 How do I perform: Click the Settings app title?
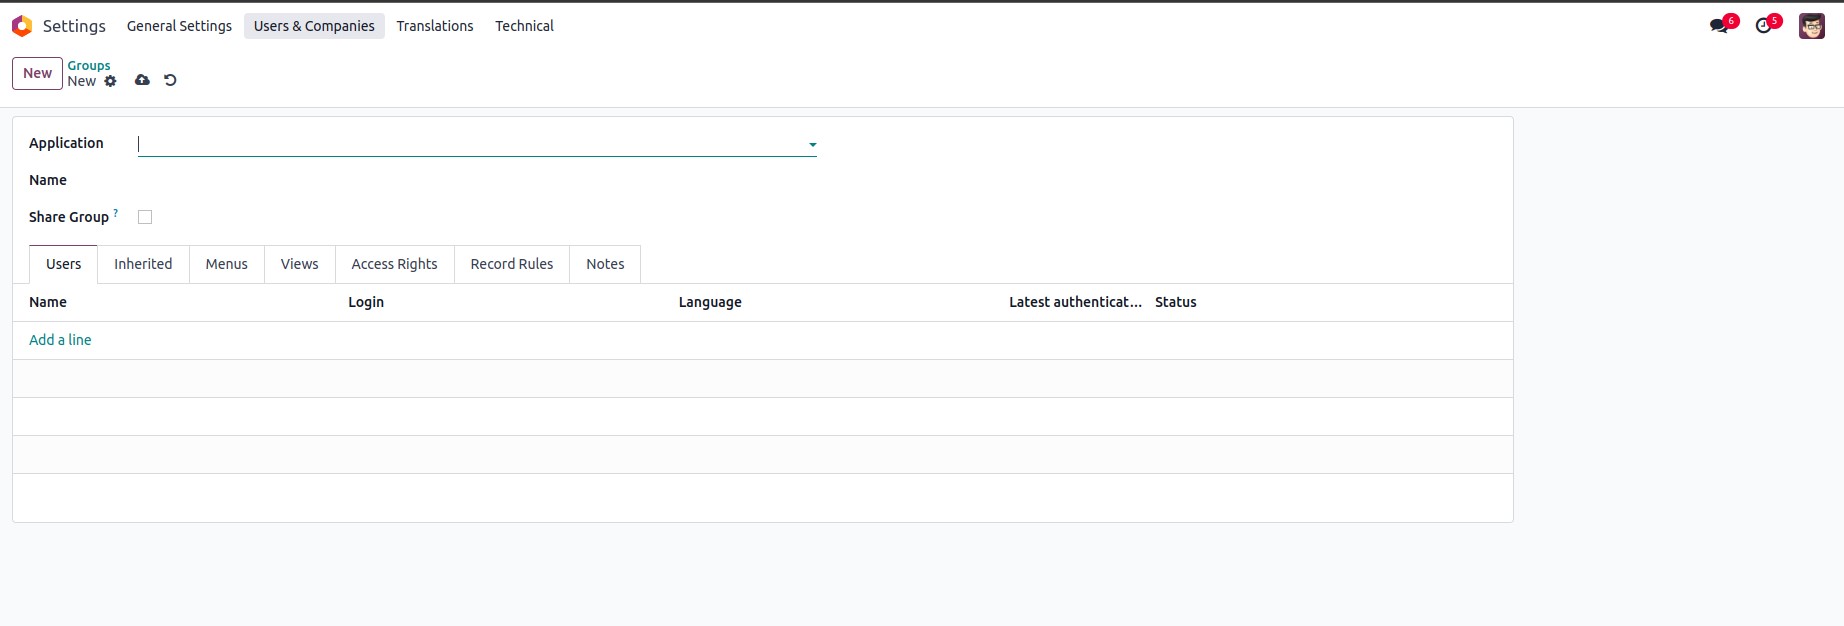74,26
